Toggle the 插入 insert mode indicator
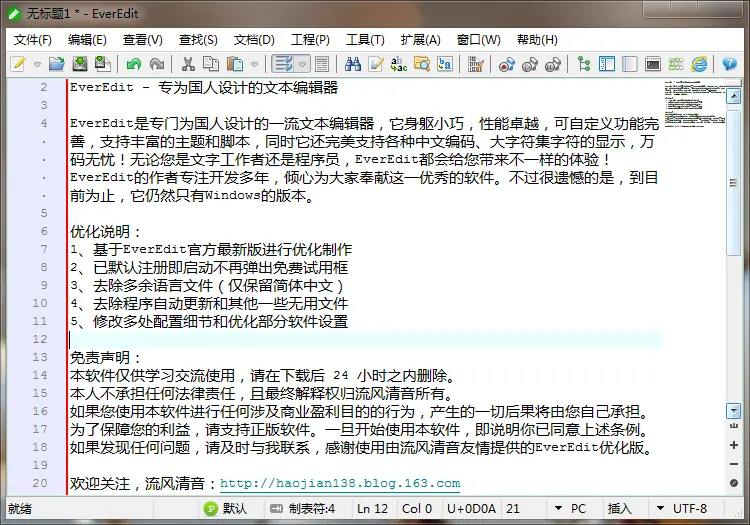 (x=619, y=509)
